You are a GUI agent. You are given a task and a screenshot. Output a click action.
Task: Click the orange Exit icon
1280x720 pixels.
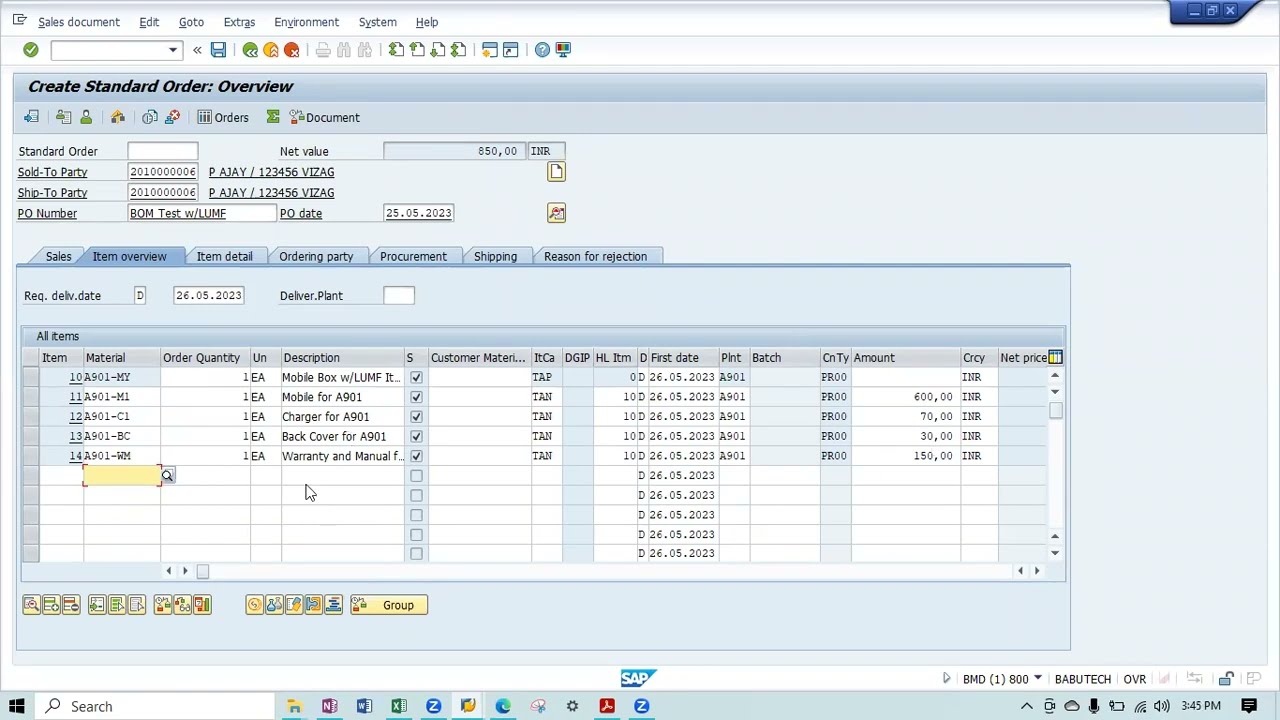tap(271, 50)
